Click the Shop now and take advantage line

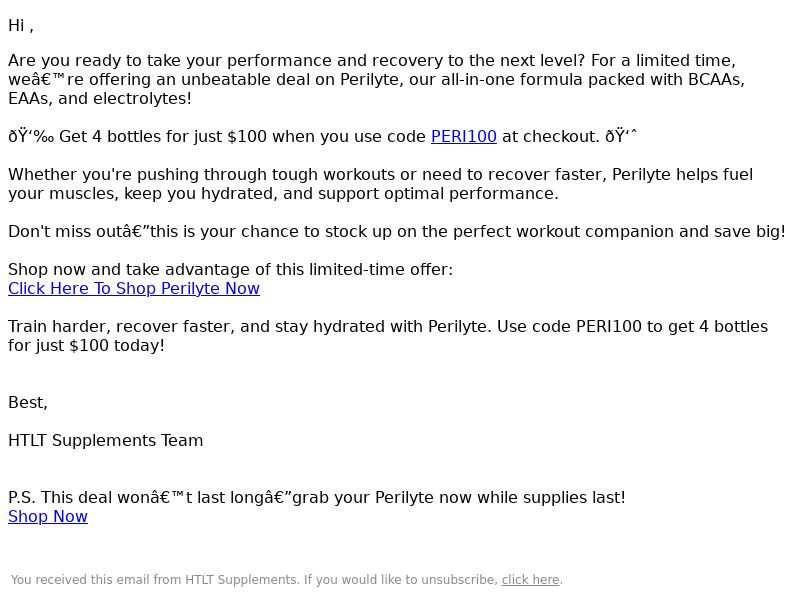[230, 269]
